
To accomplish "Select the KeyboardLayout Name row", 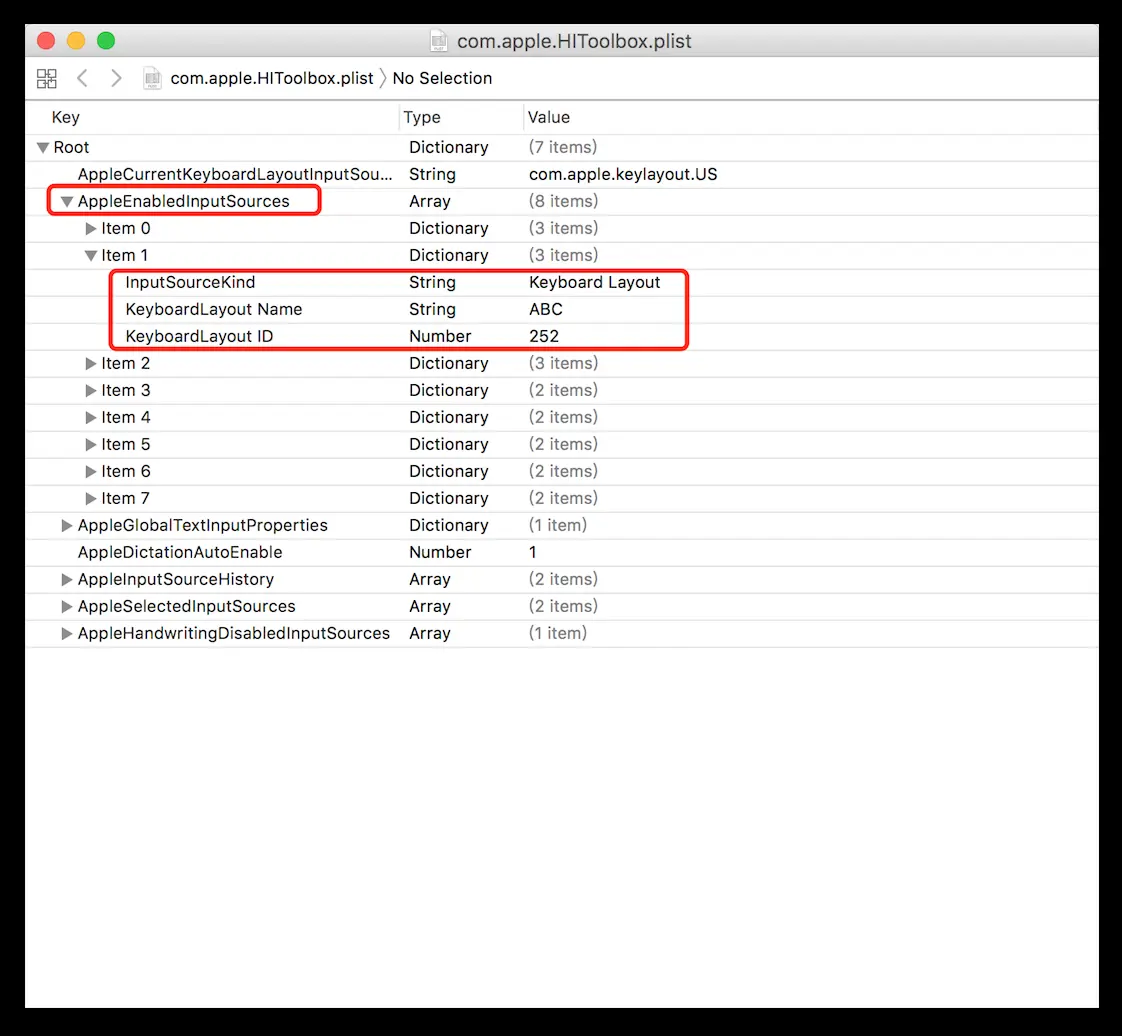I will [x=213, y=309].
